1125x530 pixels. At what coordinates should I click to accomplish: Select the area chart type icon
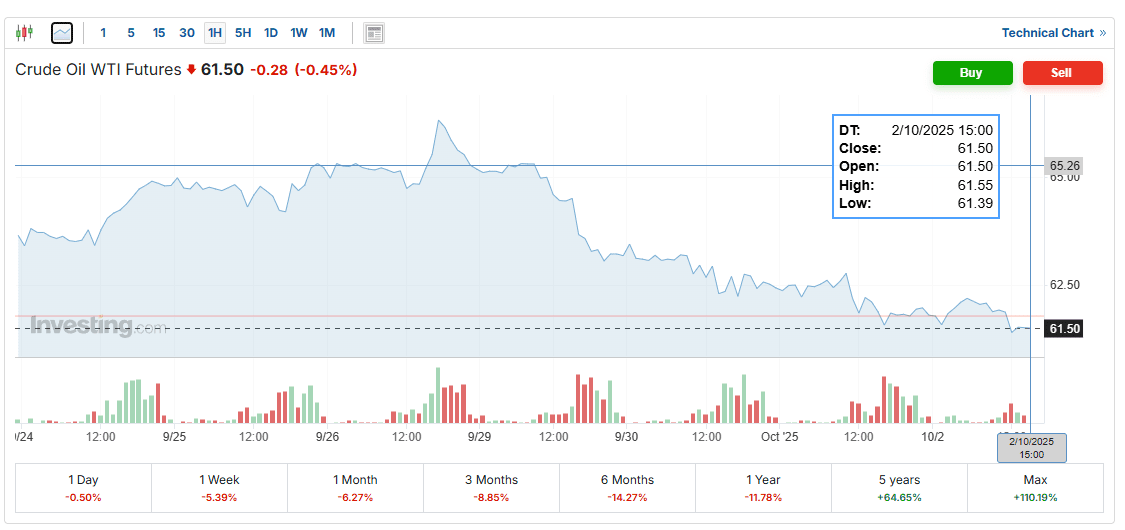(x=62, y=33)
